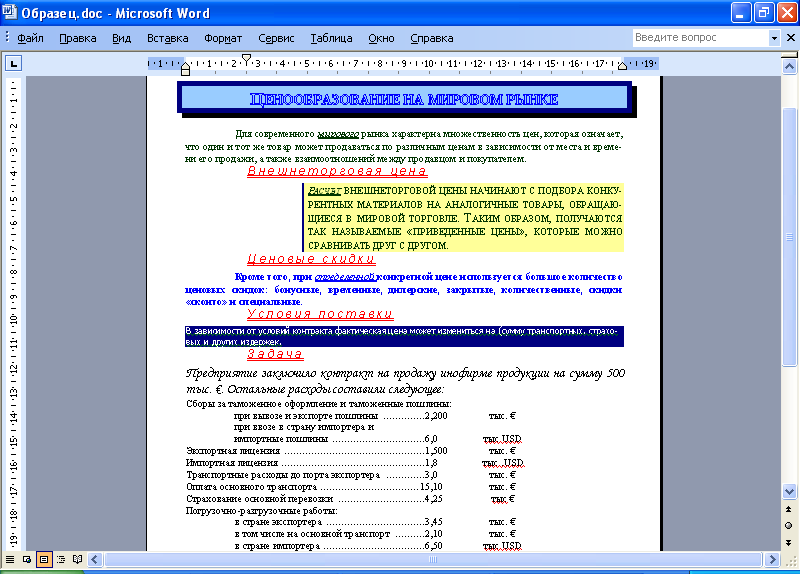Click the vertical ruler on the left
800x574 pixels.
click(x=14, y=314)
